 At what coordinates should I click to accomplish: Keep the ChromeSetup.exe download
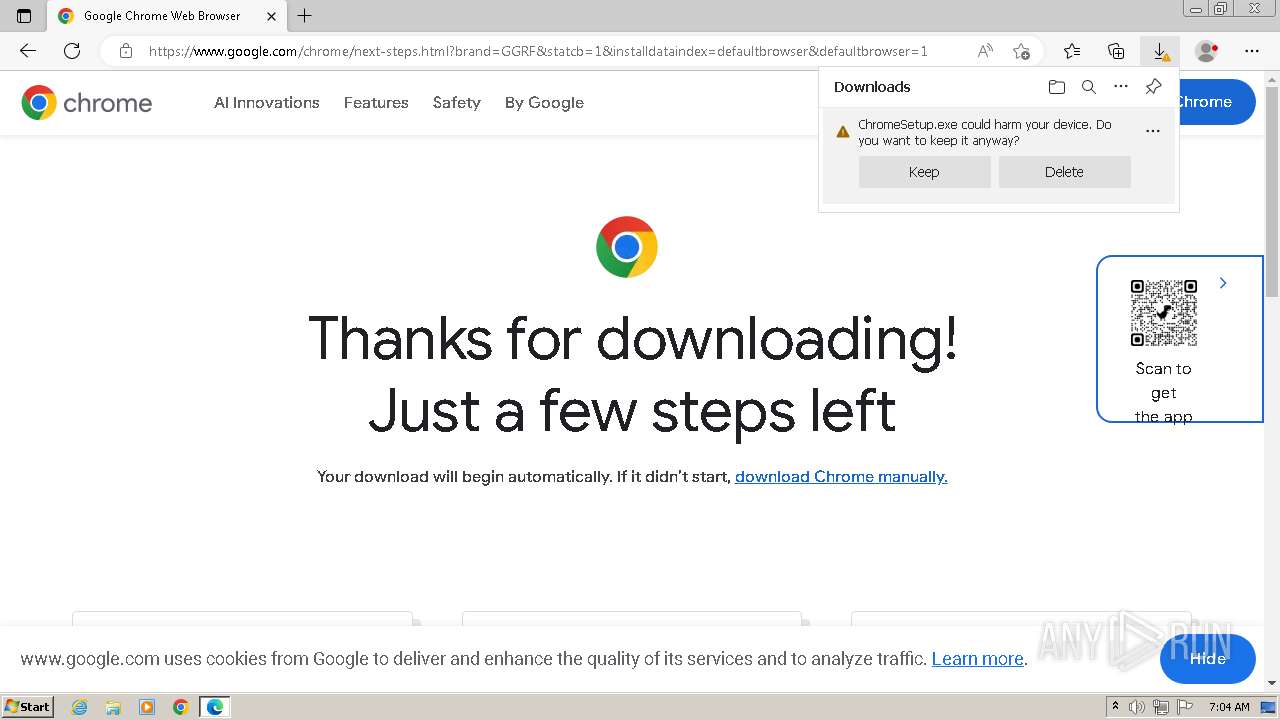924,172
